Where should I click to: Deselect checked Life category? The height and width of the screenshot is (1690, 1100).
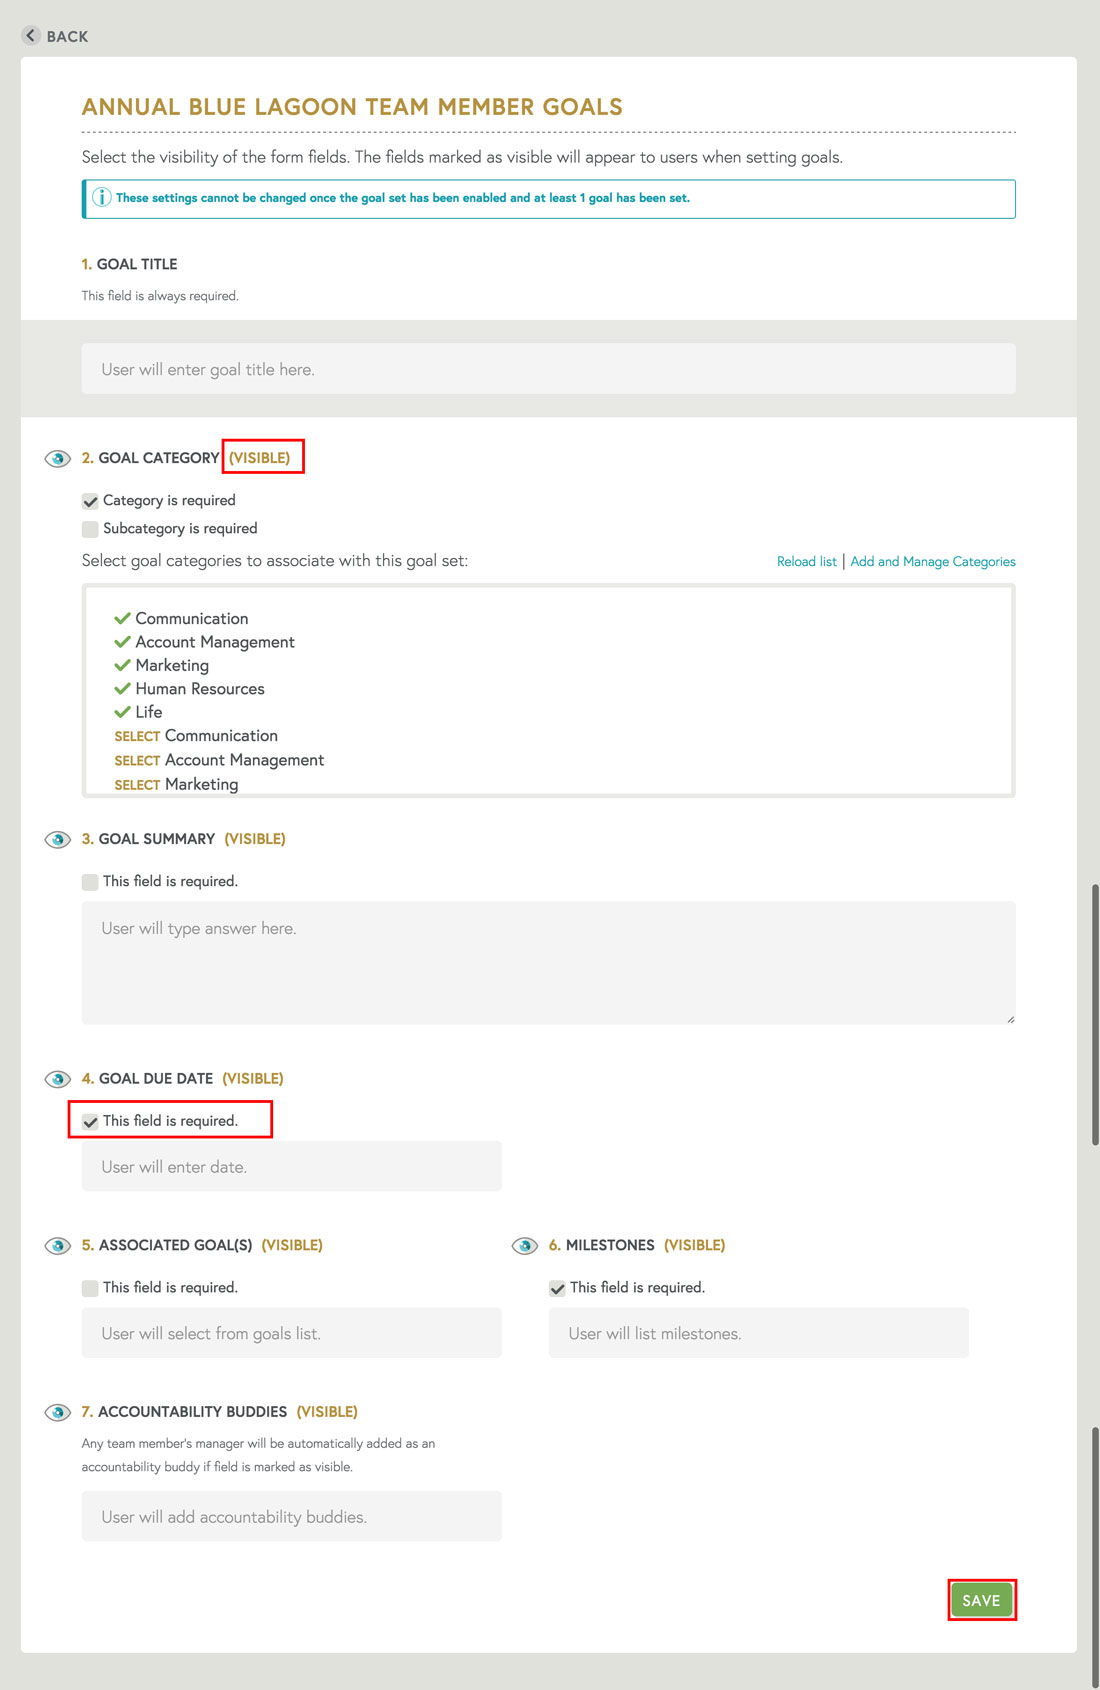click(x=138, y=712)
